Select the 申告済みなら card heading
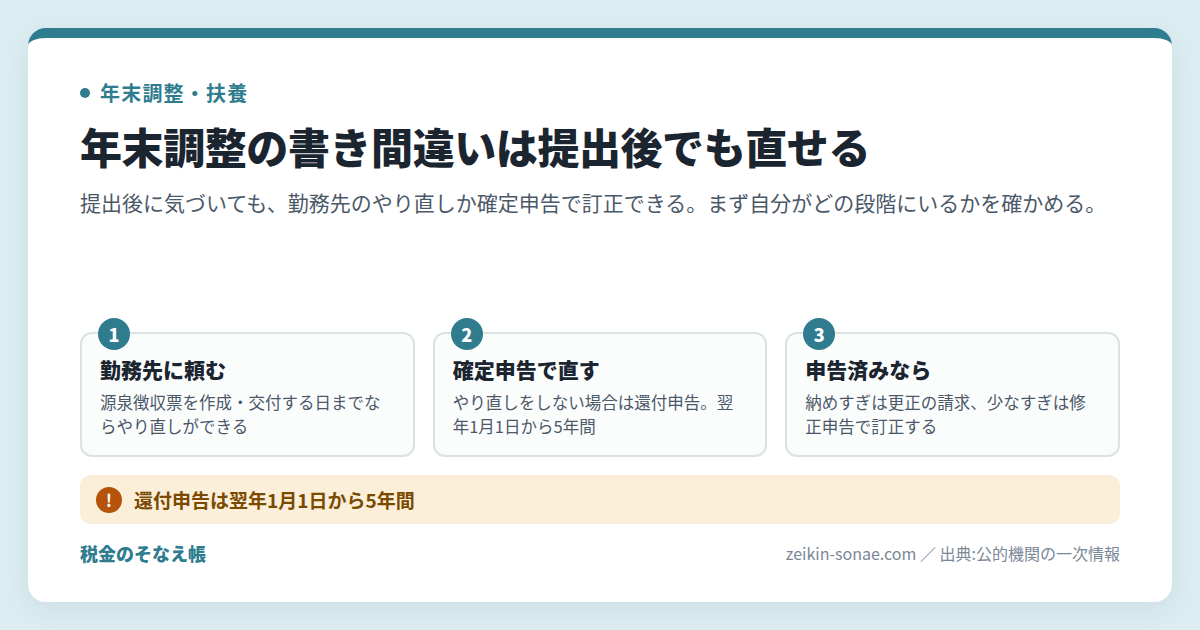1200x630 pixels. 868,371
